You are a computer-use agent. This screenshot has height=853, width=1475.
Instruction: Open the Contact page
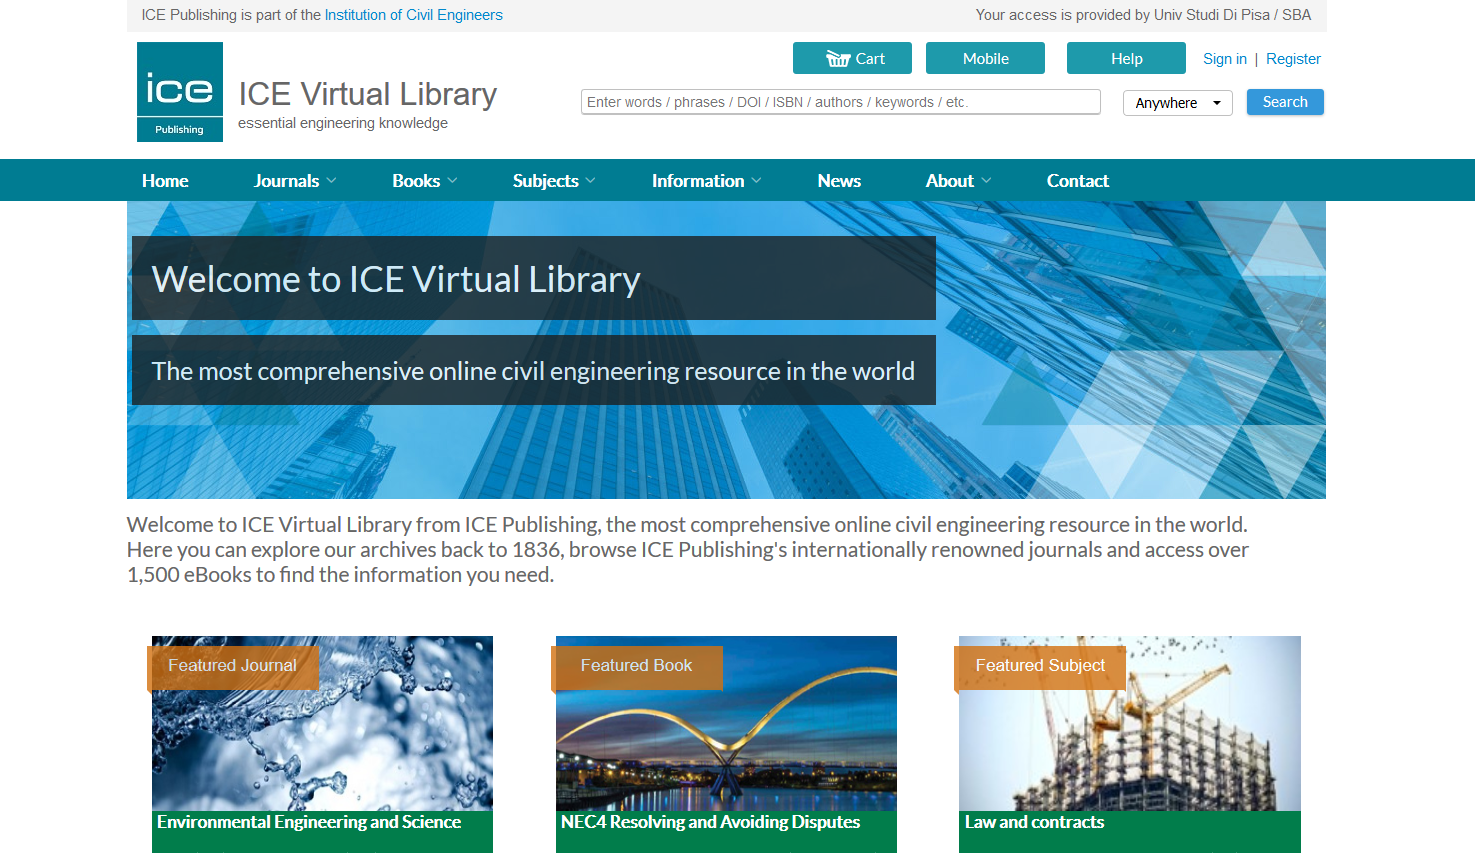[1077, 181]
